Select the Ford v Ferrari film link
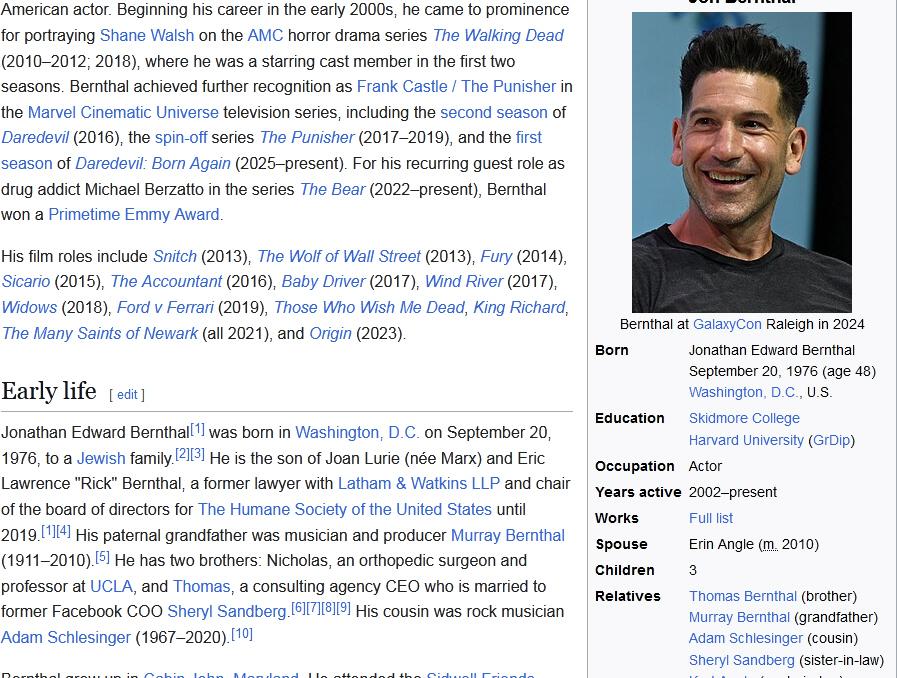Image resolution: width=897 pixels, height=678 pixels. pyautogui.click(x=165, y=308)
